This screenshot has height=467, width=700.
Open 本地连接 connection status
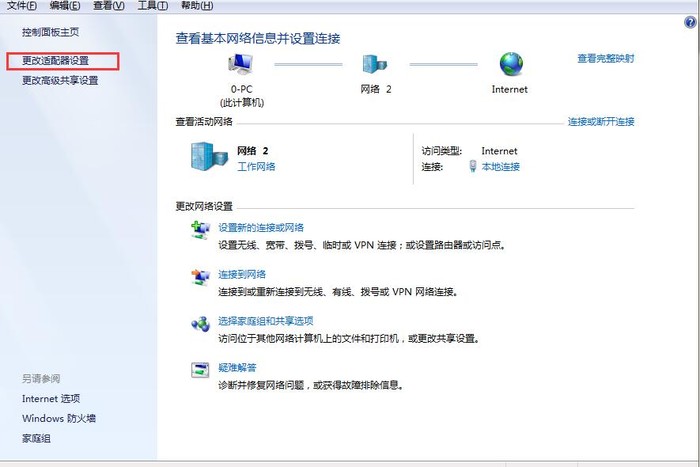500,167
